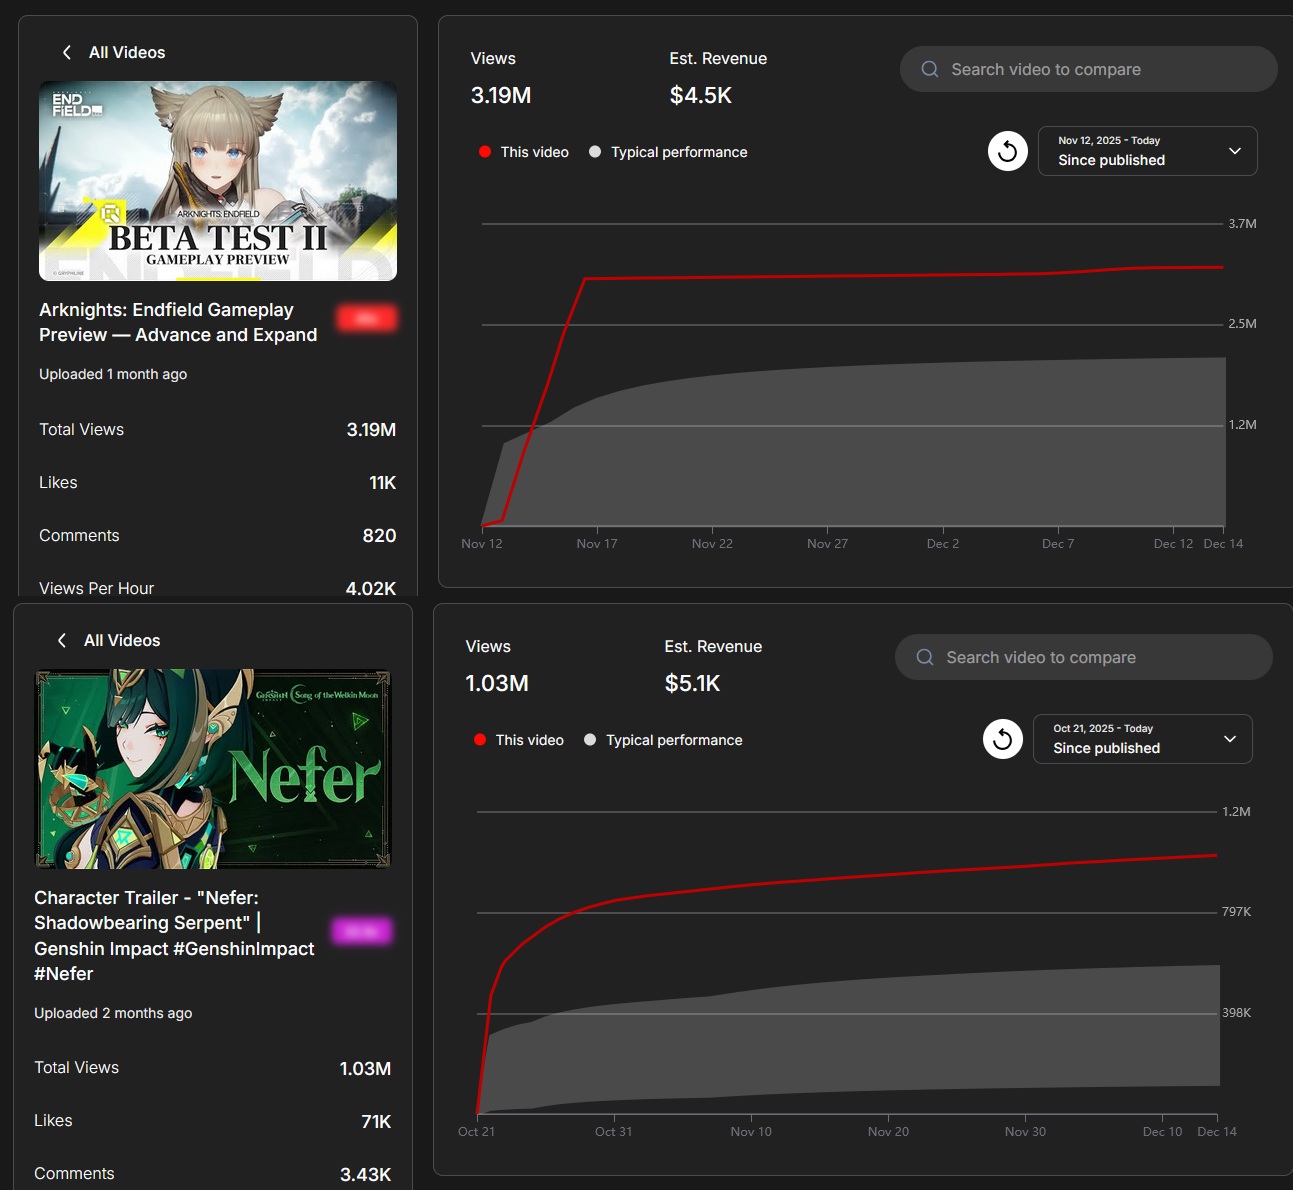The width and height of the screenshot is (1293, 1190).
Task: Focus search video to compare field, Genshin
Action: (x=1084, y=657)
